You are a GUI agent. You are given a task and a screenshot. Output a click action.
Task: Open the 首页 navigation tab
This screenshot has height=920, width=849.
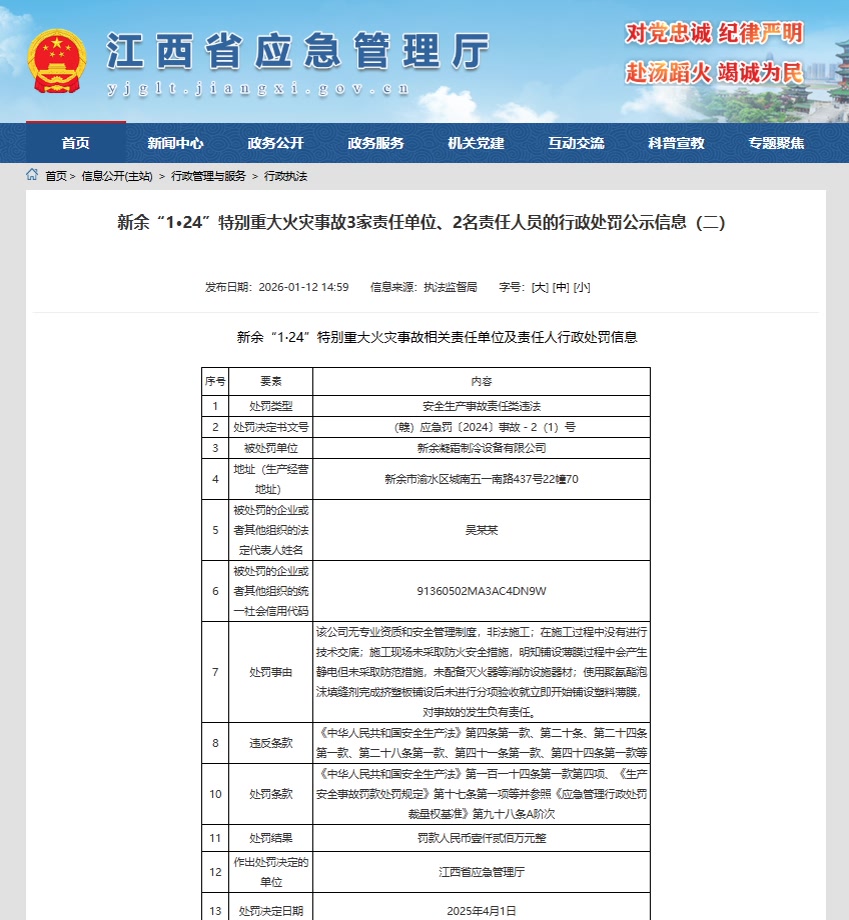coord(75,143)
